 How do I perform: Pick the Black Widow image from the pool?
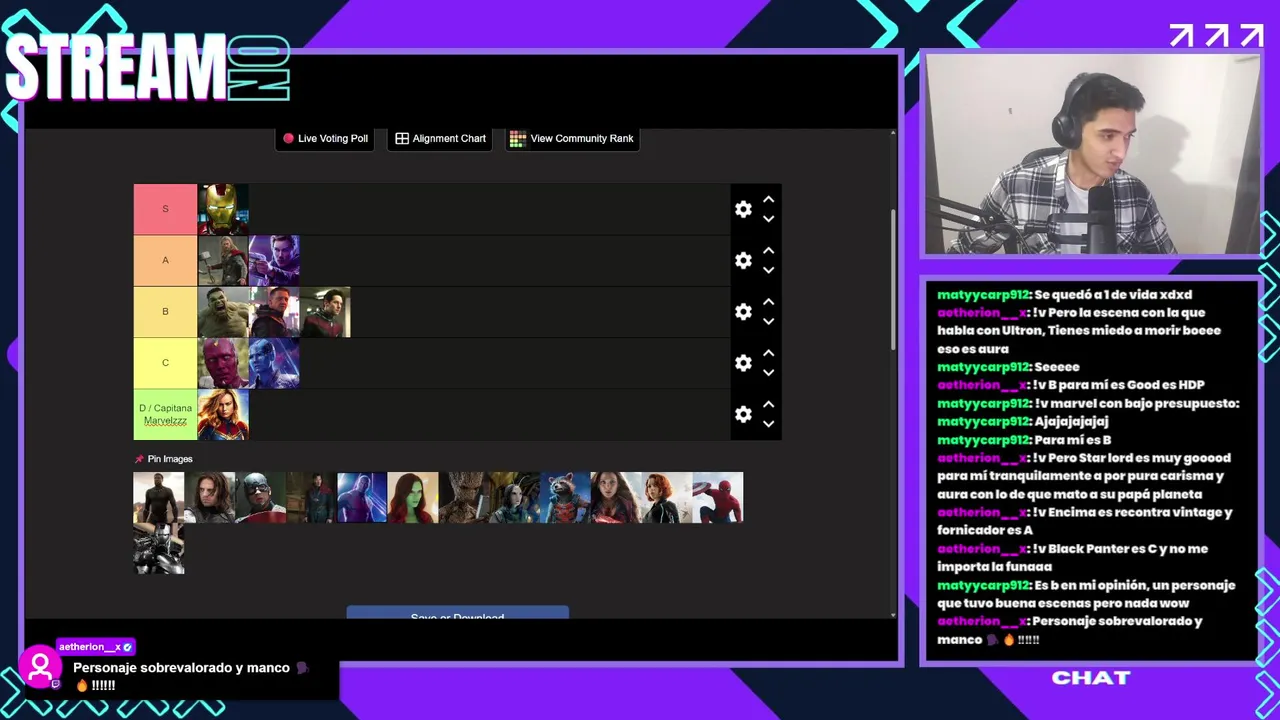tap(667, 497)
